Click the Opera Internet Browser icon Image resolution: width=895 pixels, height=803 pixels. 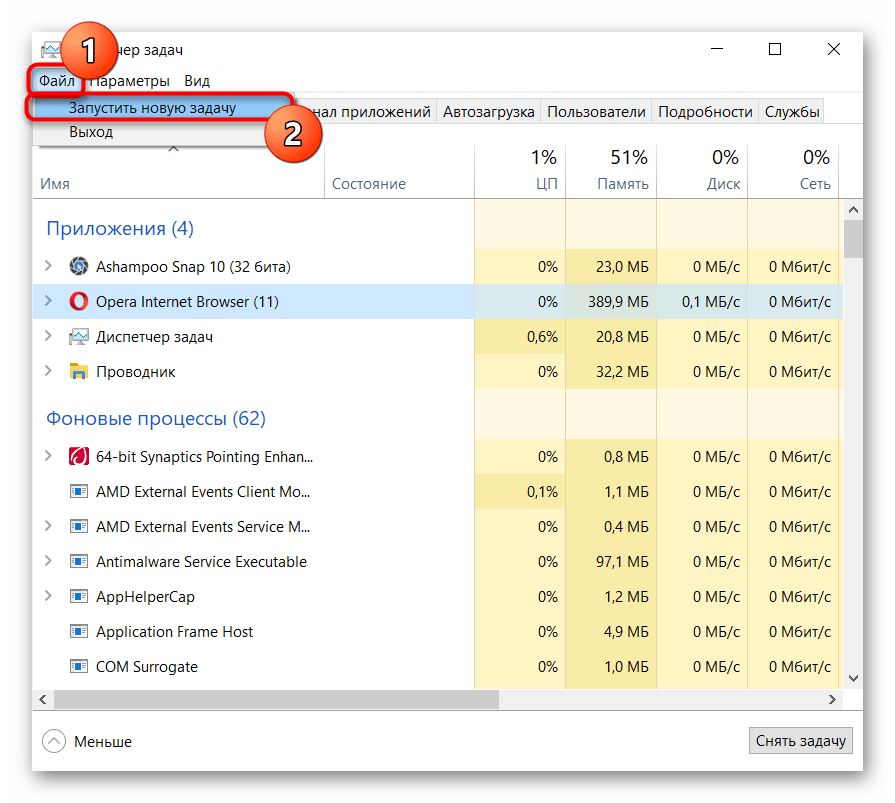pyautogui.click(x=79, y=302)
